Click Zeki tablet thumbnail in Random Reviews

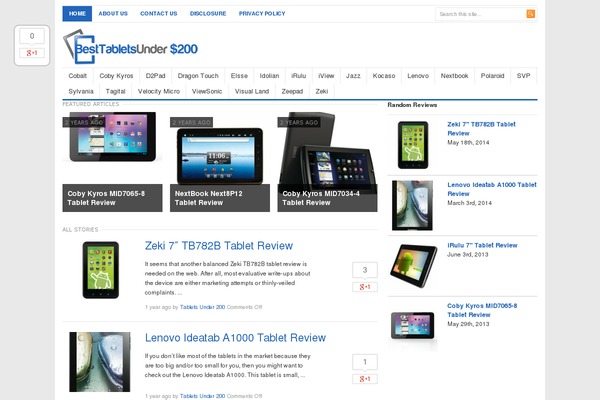(x=413, y=145)
